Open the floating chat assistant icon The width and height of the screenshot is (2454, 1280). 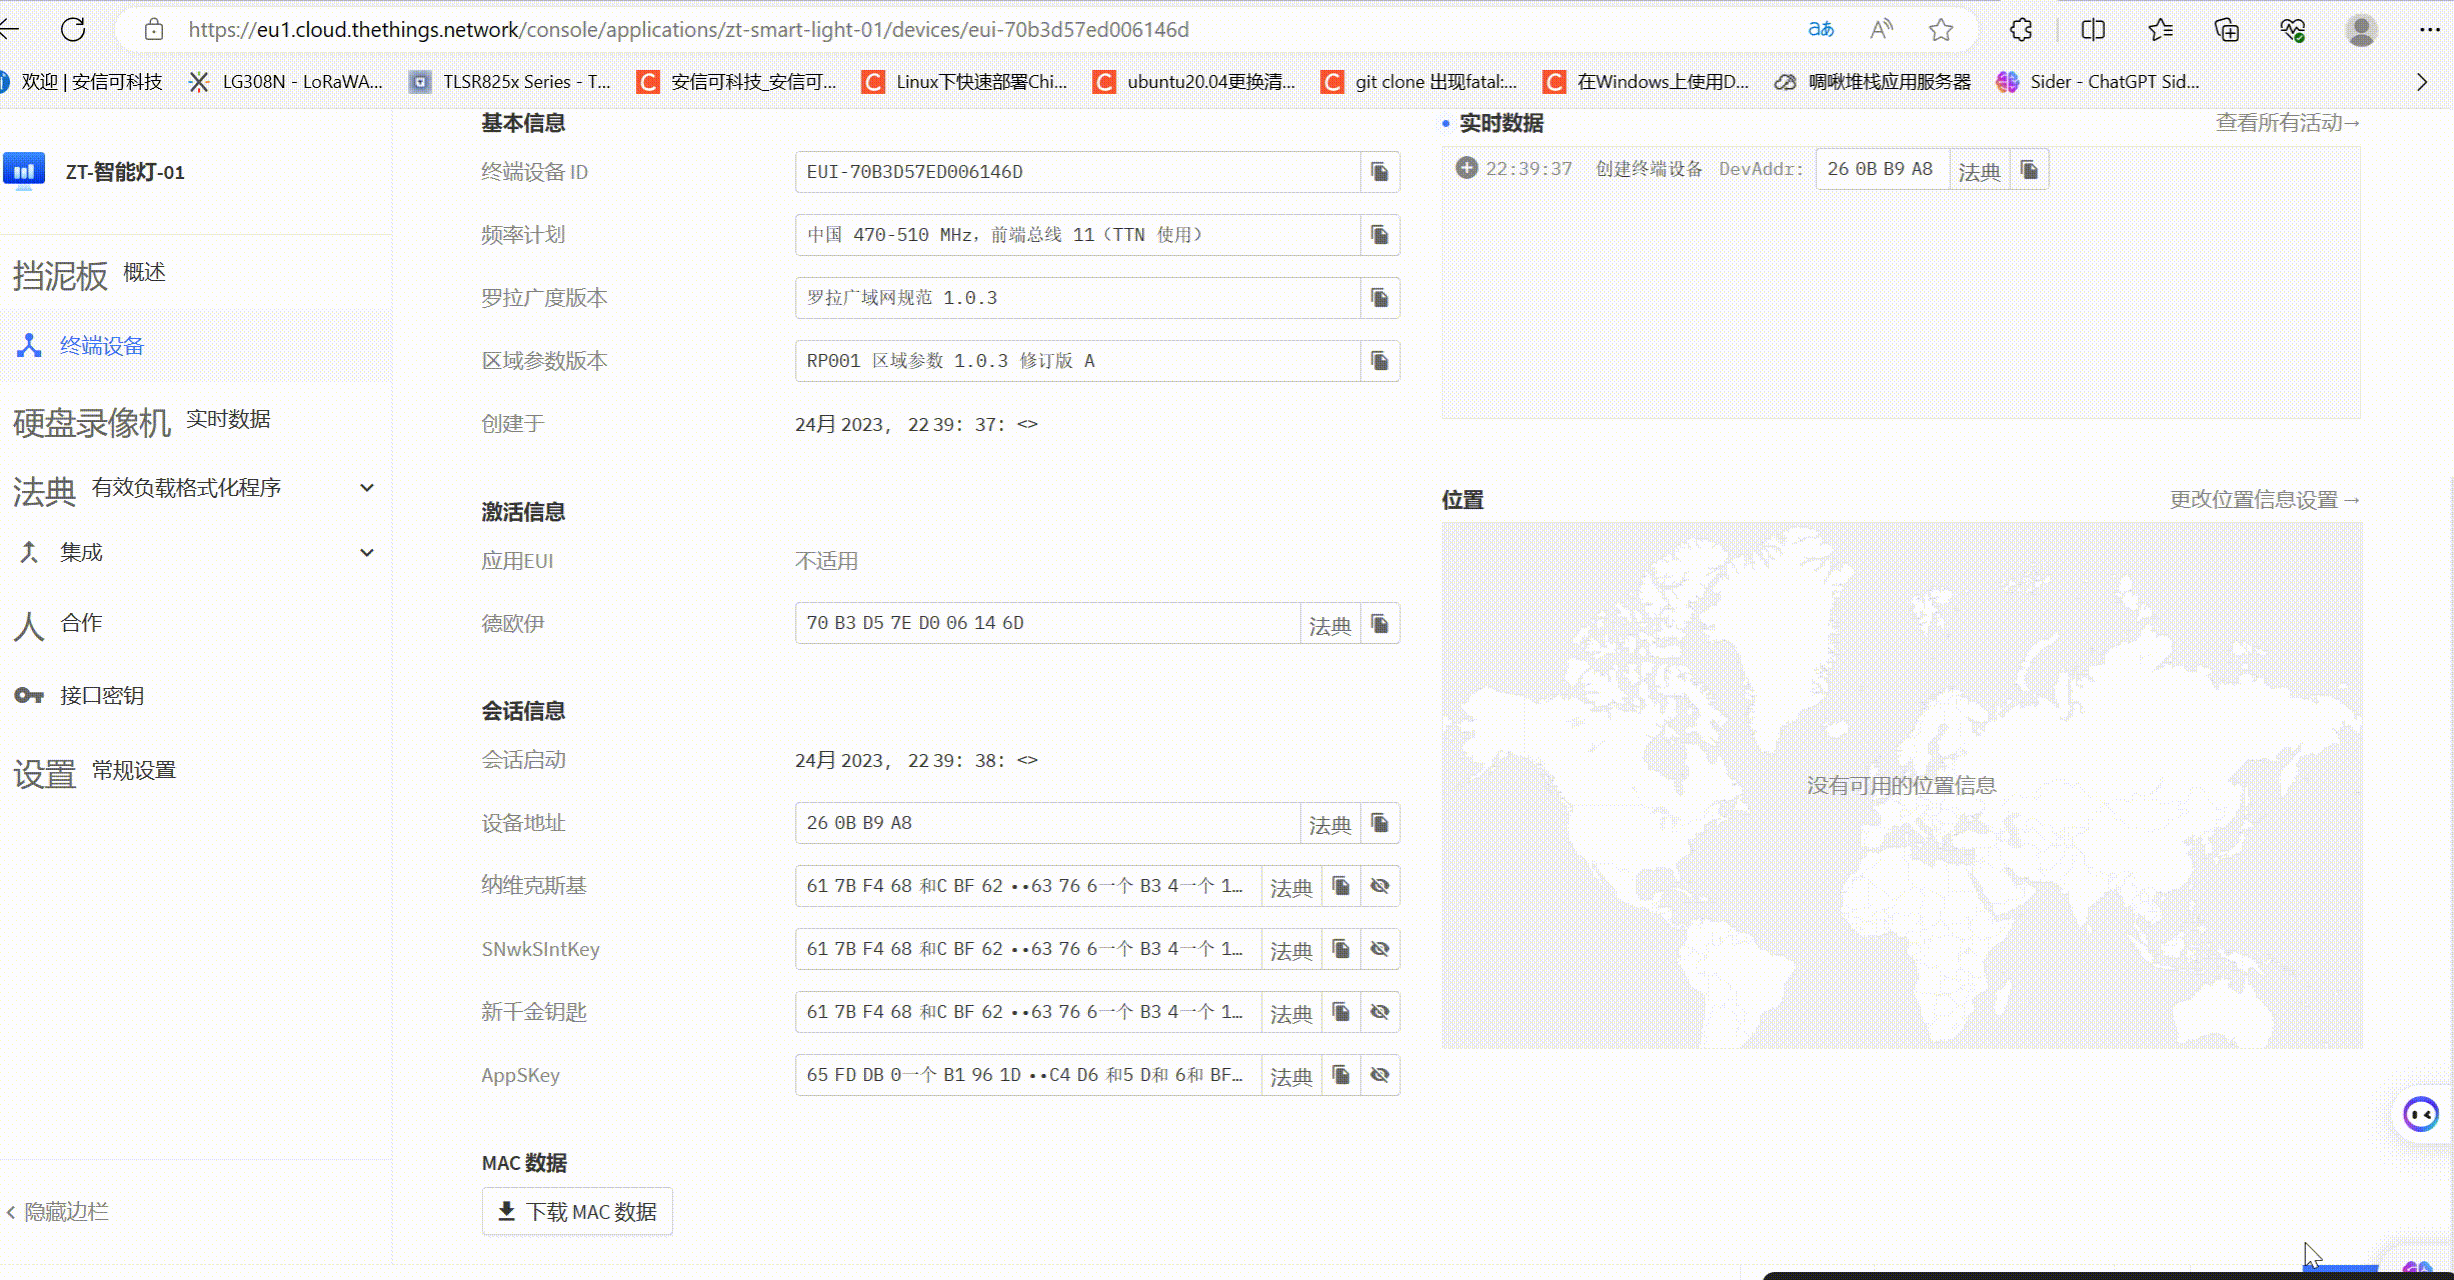(x=2421, y=1113)
